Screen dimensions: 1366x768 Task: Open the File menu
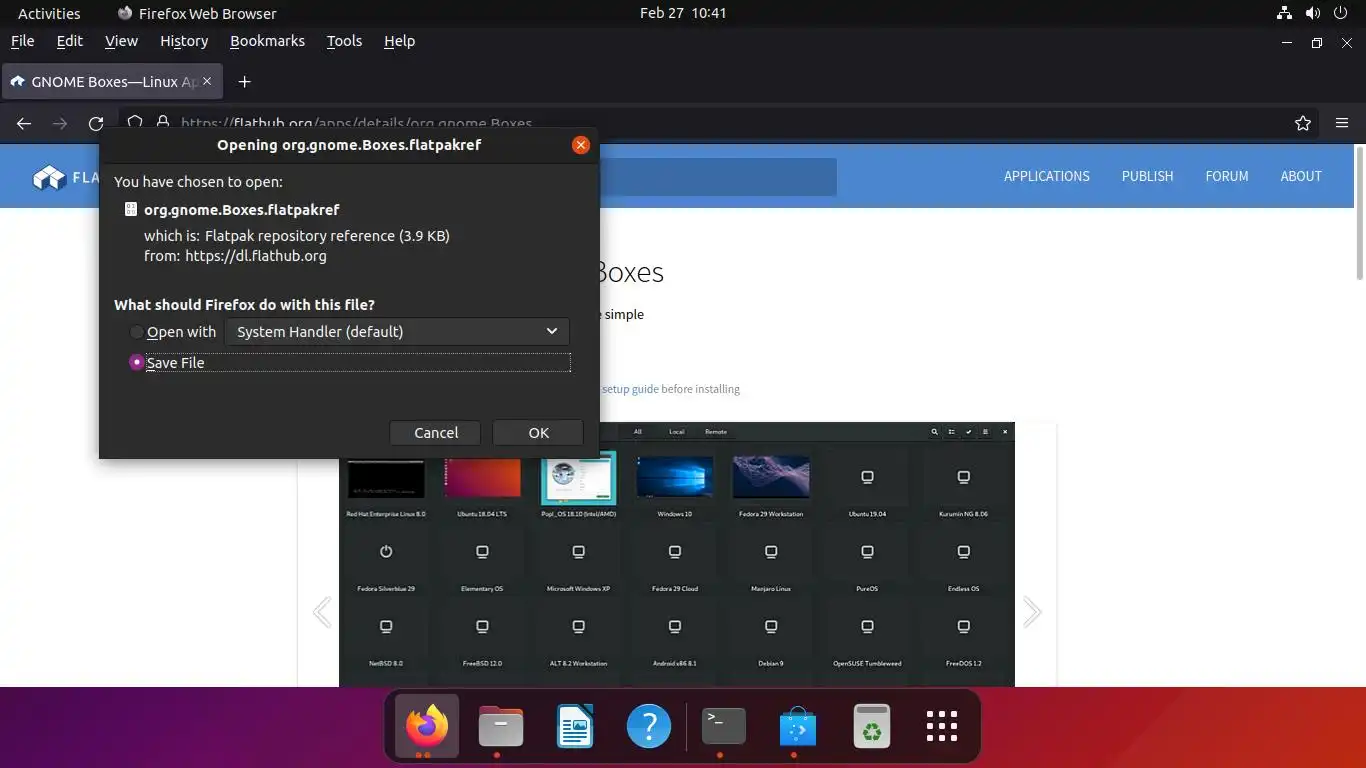pos(22,41)
